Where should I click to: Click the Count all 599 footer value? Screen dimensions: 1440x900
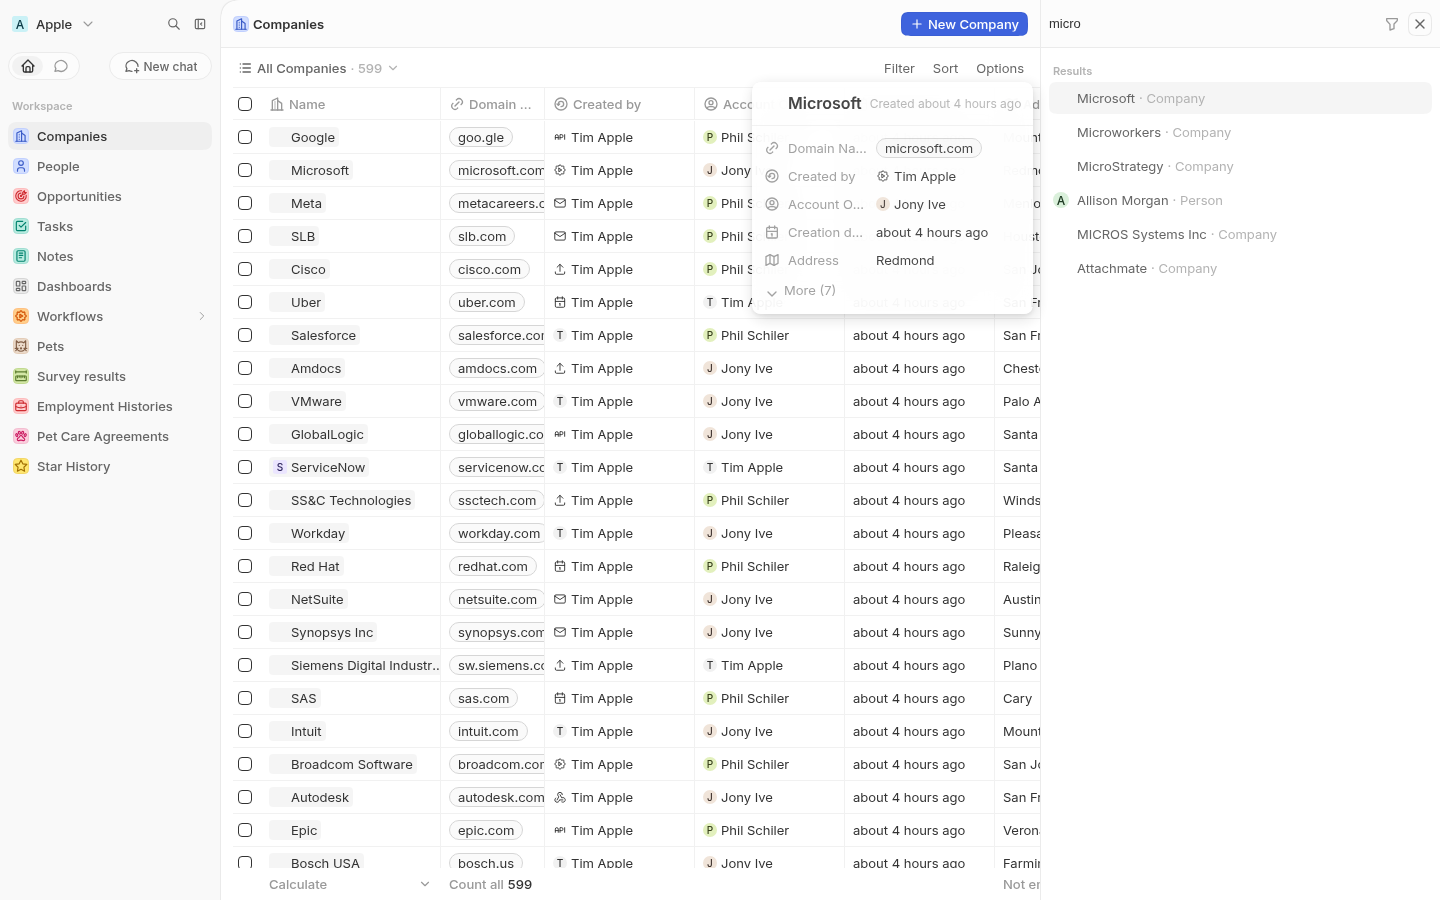490,884
